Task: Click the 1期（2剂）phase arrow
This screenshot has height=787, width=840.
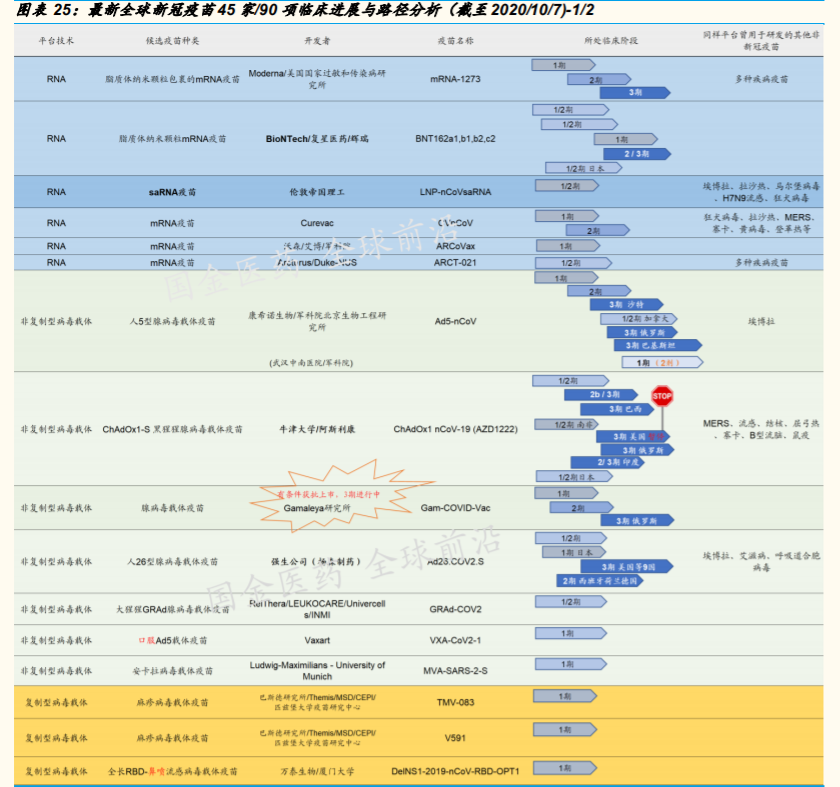Action: 662,363
